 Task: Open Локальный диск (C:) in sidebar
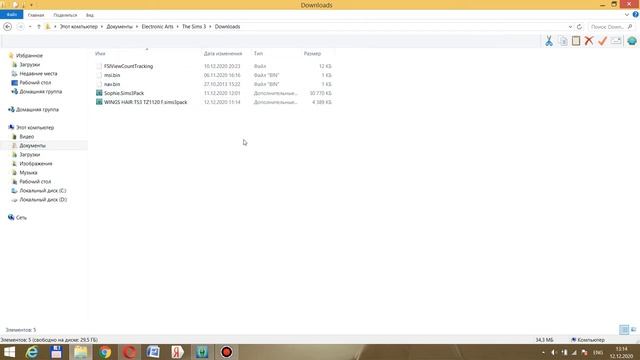pos(43,190)
